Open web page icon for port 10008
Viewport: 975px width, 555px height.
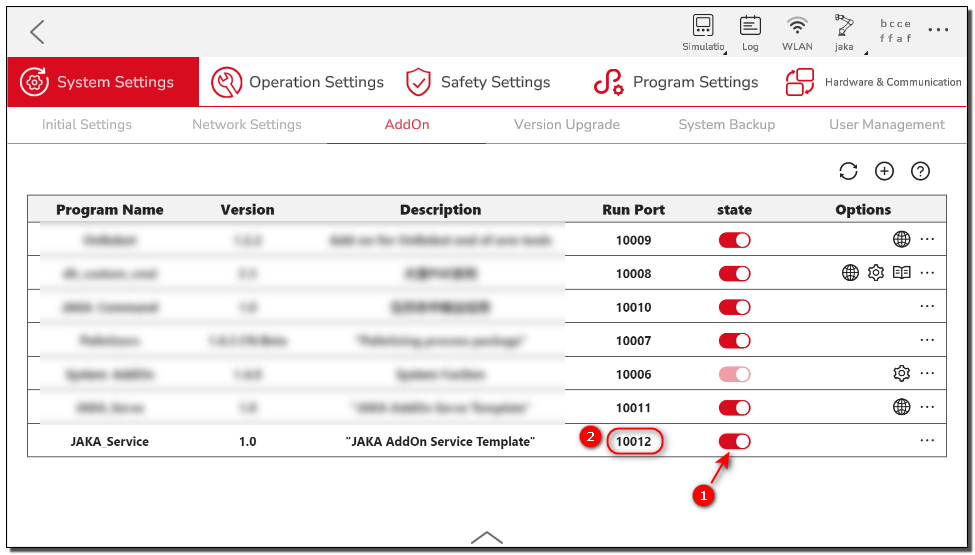click(850, 273)
